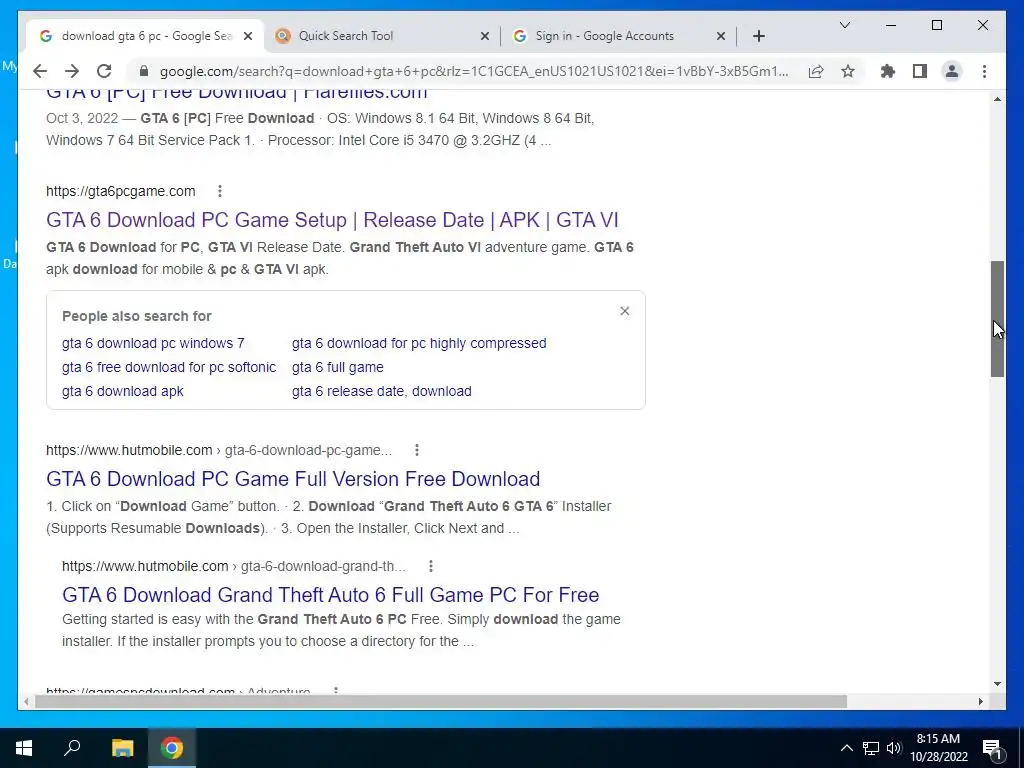
Task: Open File Explorer from taskbar
Action: click(x=122, y=748)
